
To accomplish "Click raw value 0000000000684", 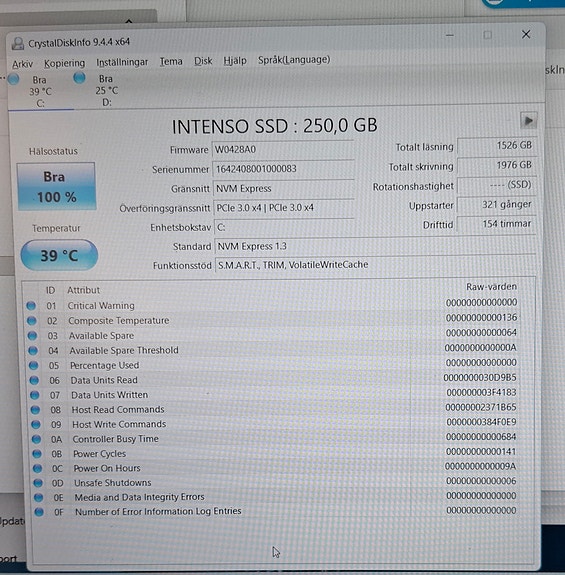I will pos(481,437).
